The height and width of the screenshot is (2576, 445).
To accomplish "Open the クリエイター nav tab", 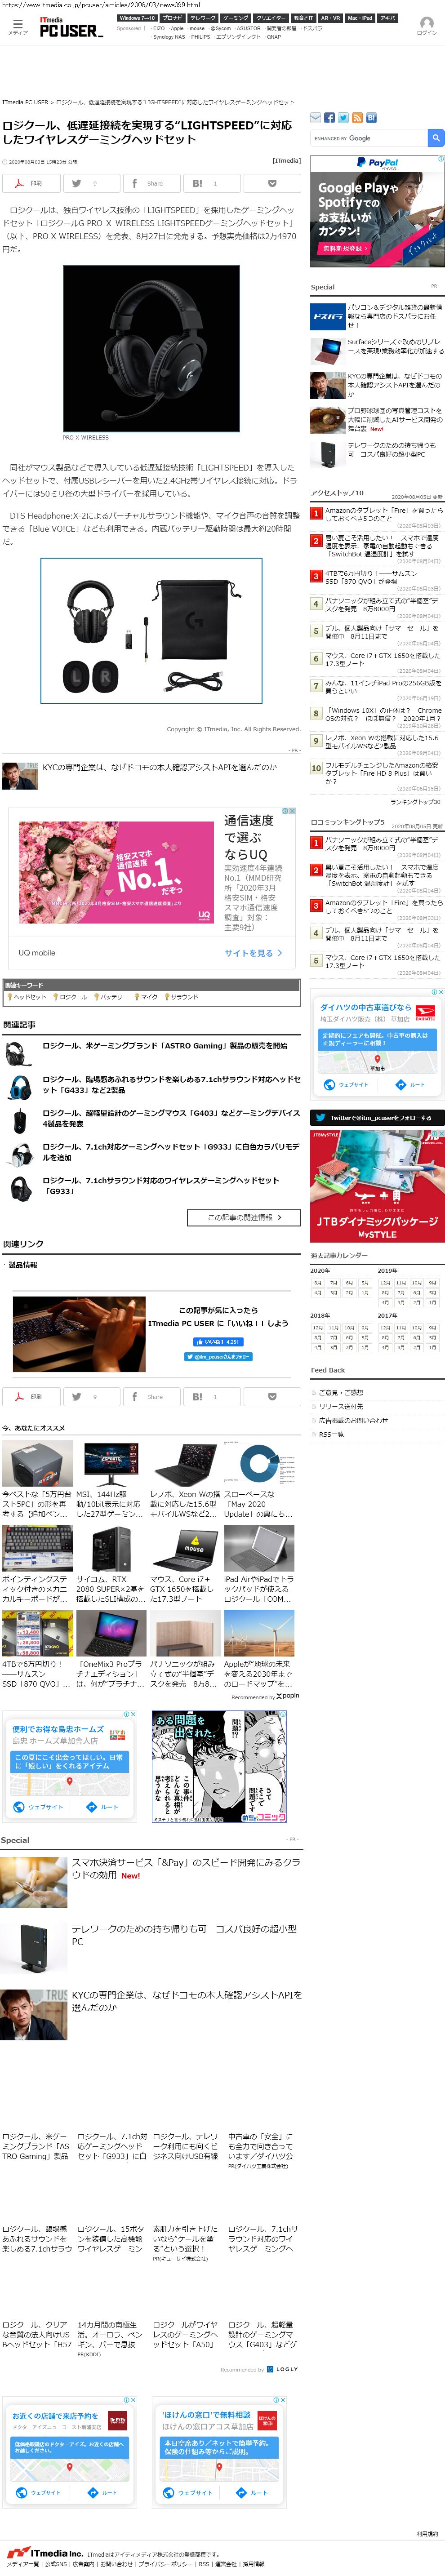I will (x=270, y=18).
